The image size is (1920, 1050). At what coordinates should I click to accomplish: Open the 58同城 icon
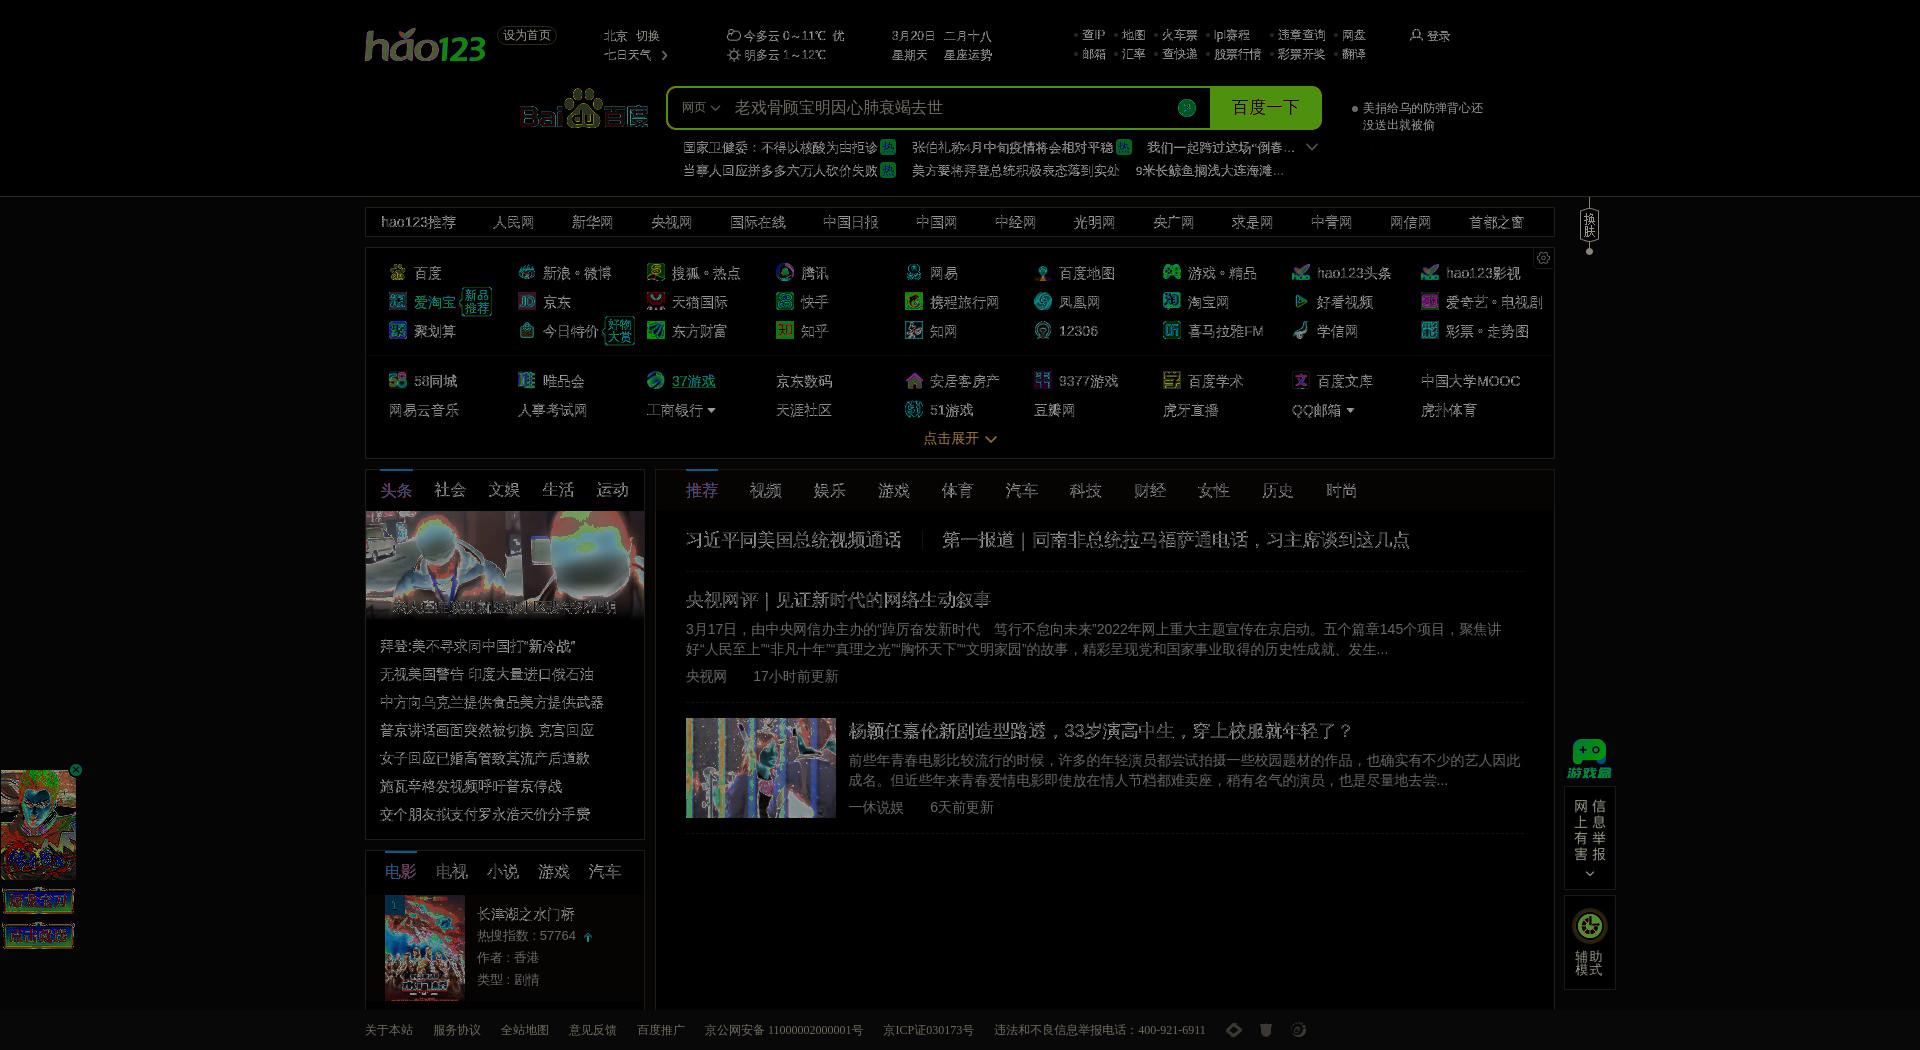tap(397, 380)
